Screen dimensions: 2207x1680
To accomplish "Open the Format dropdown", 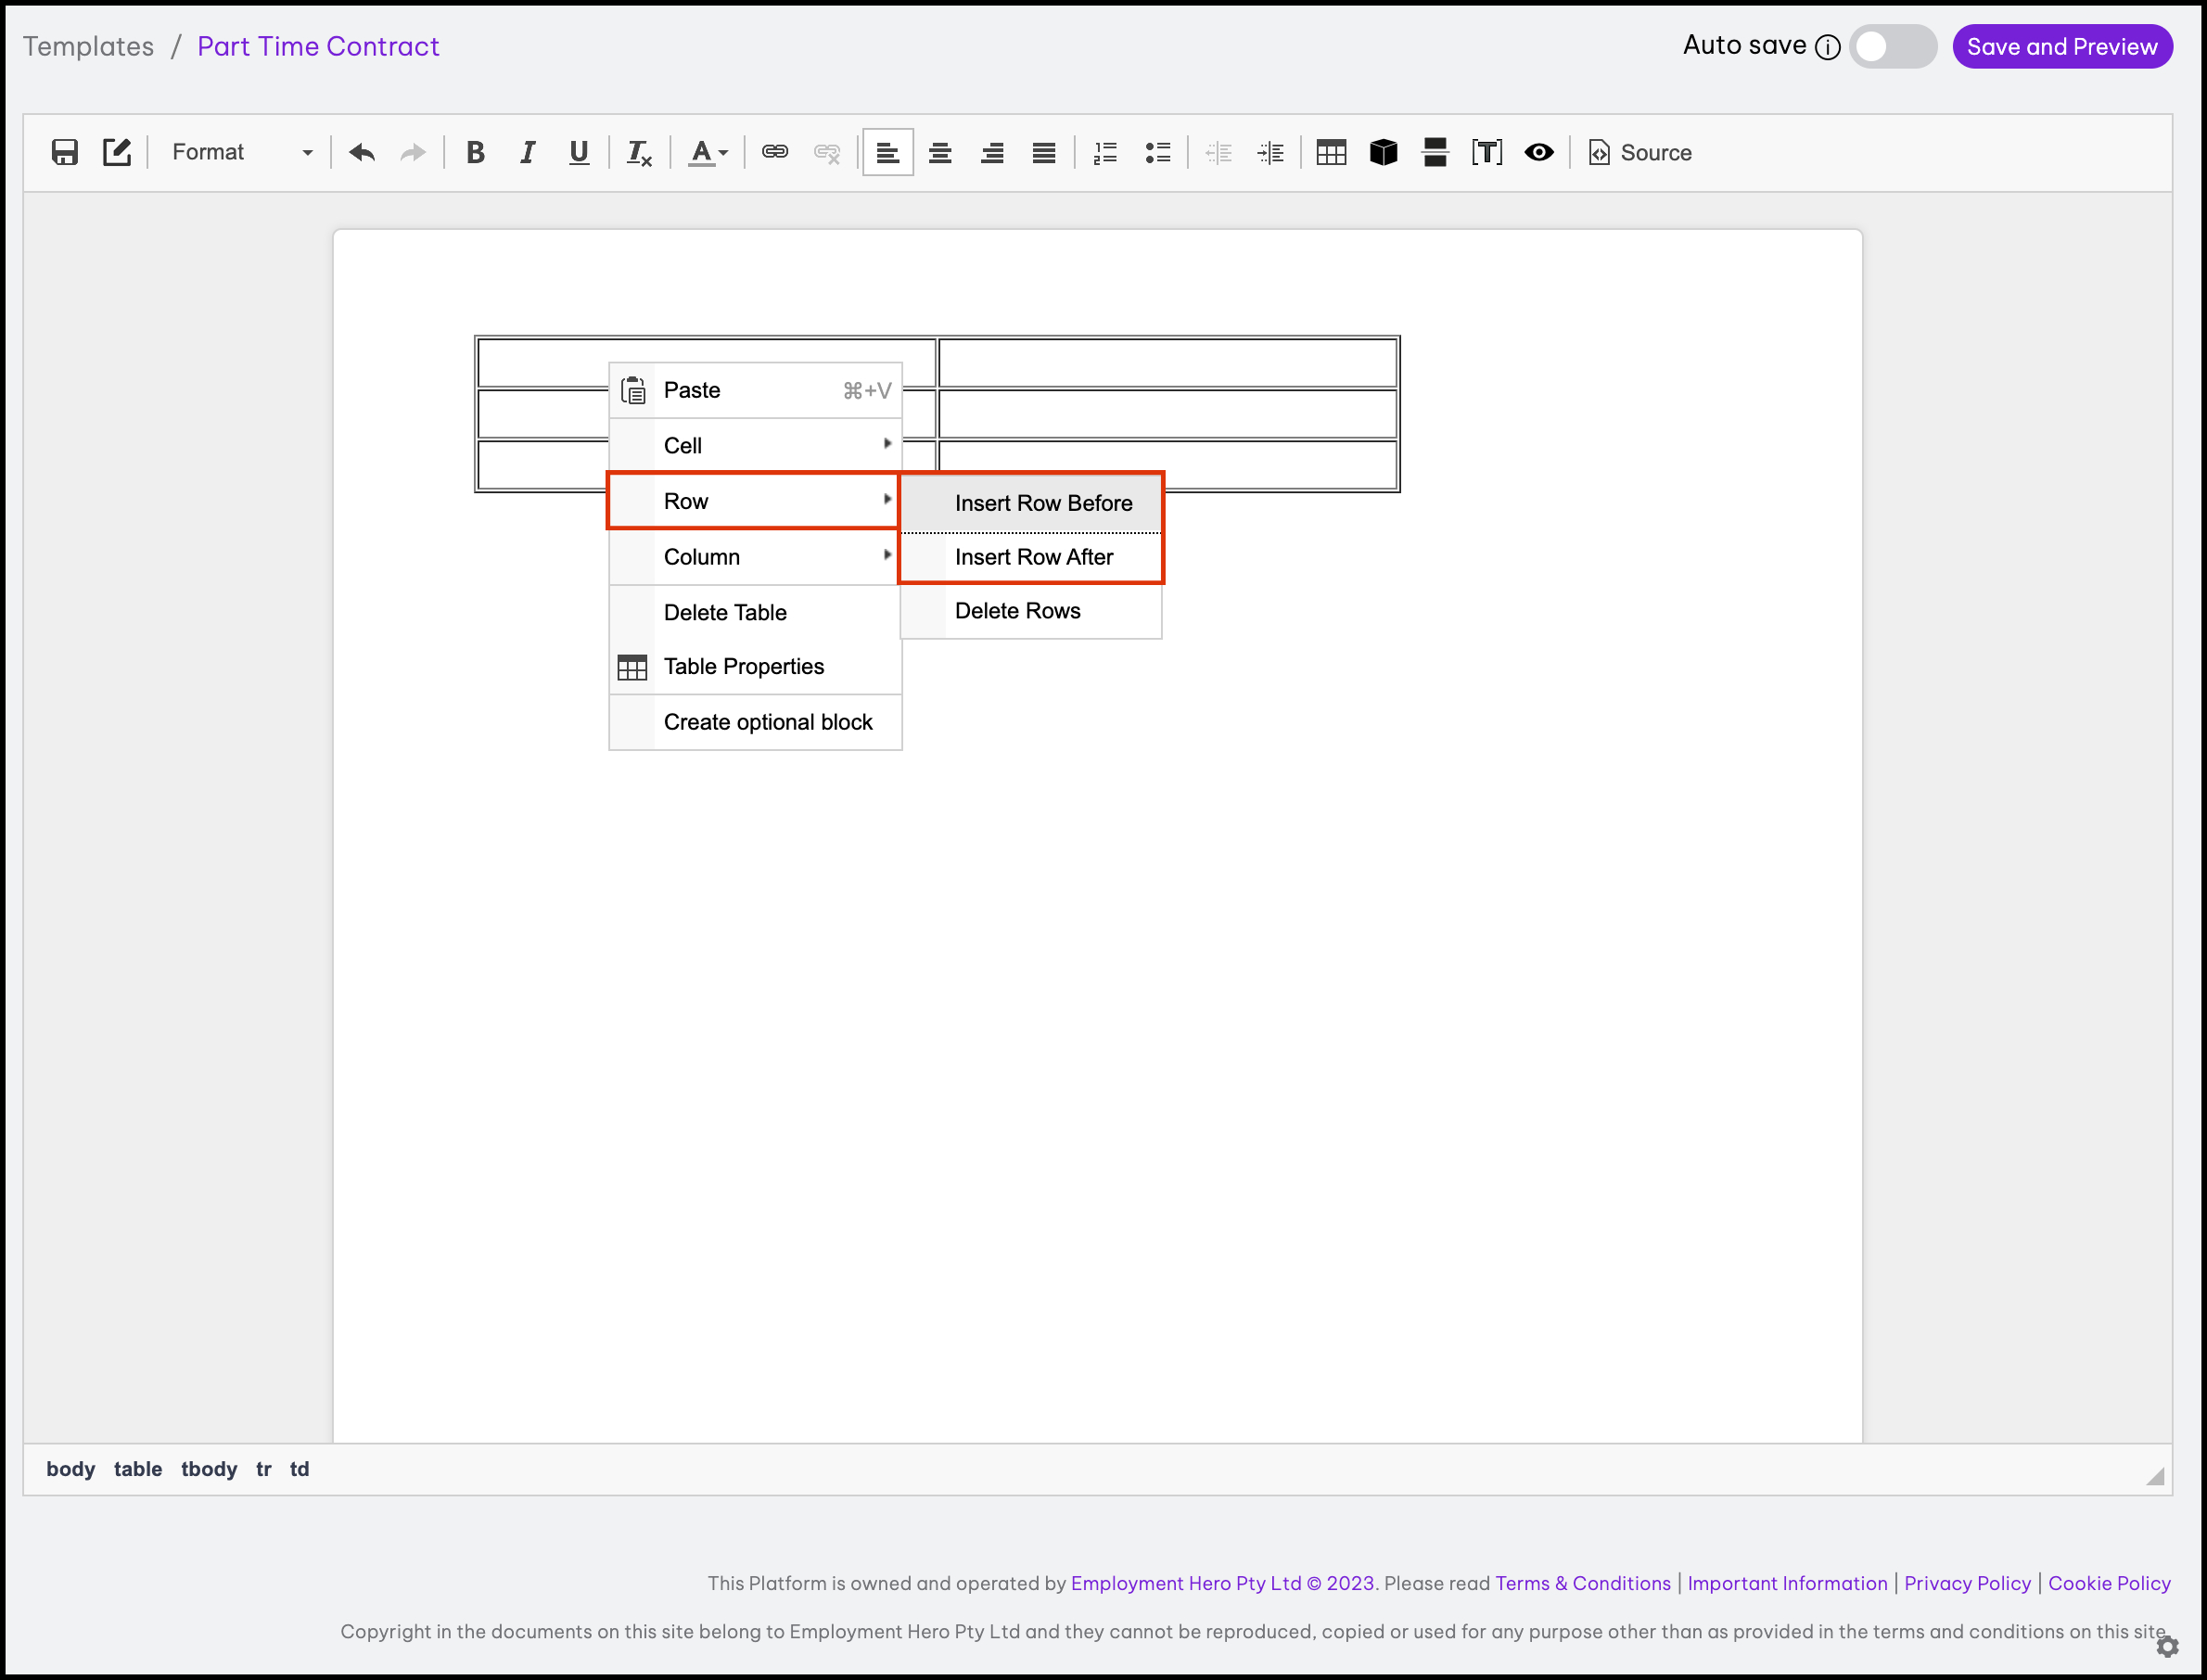I will 242,152.
